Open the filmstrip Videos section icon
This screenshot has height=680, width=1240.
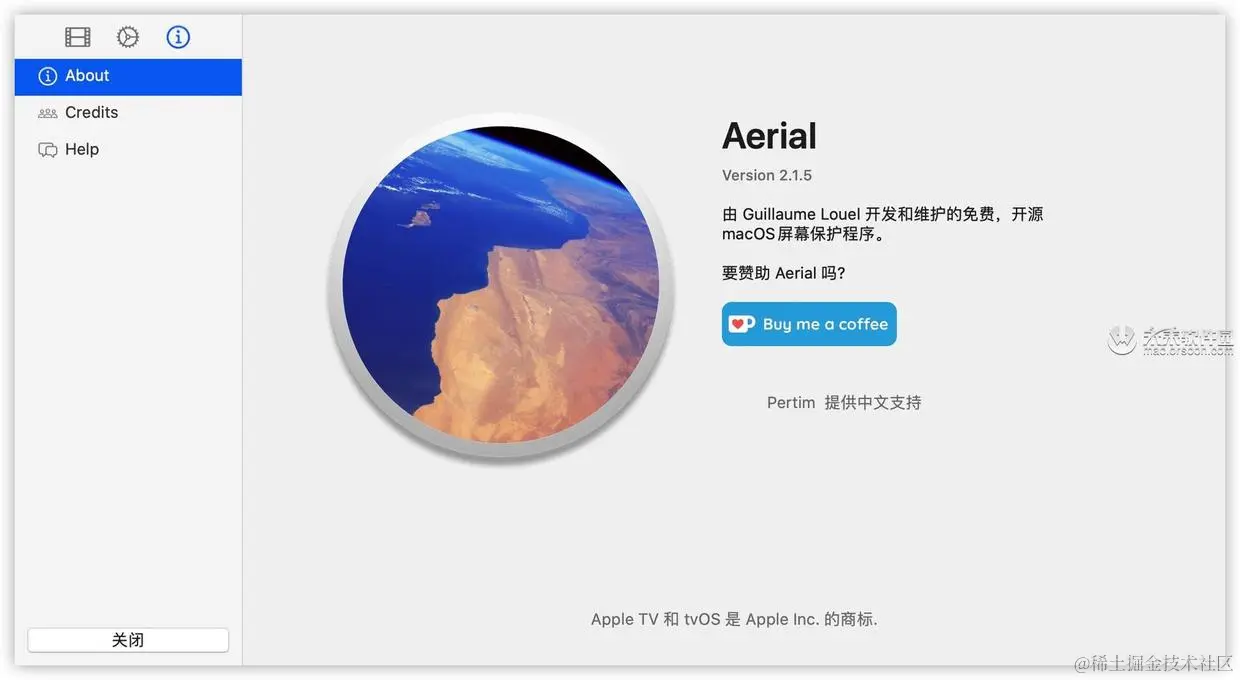coord(78,37)
